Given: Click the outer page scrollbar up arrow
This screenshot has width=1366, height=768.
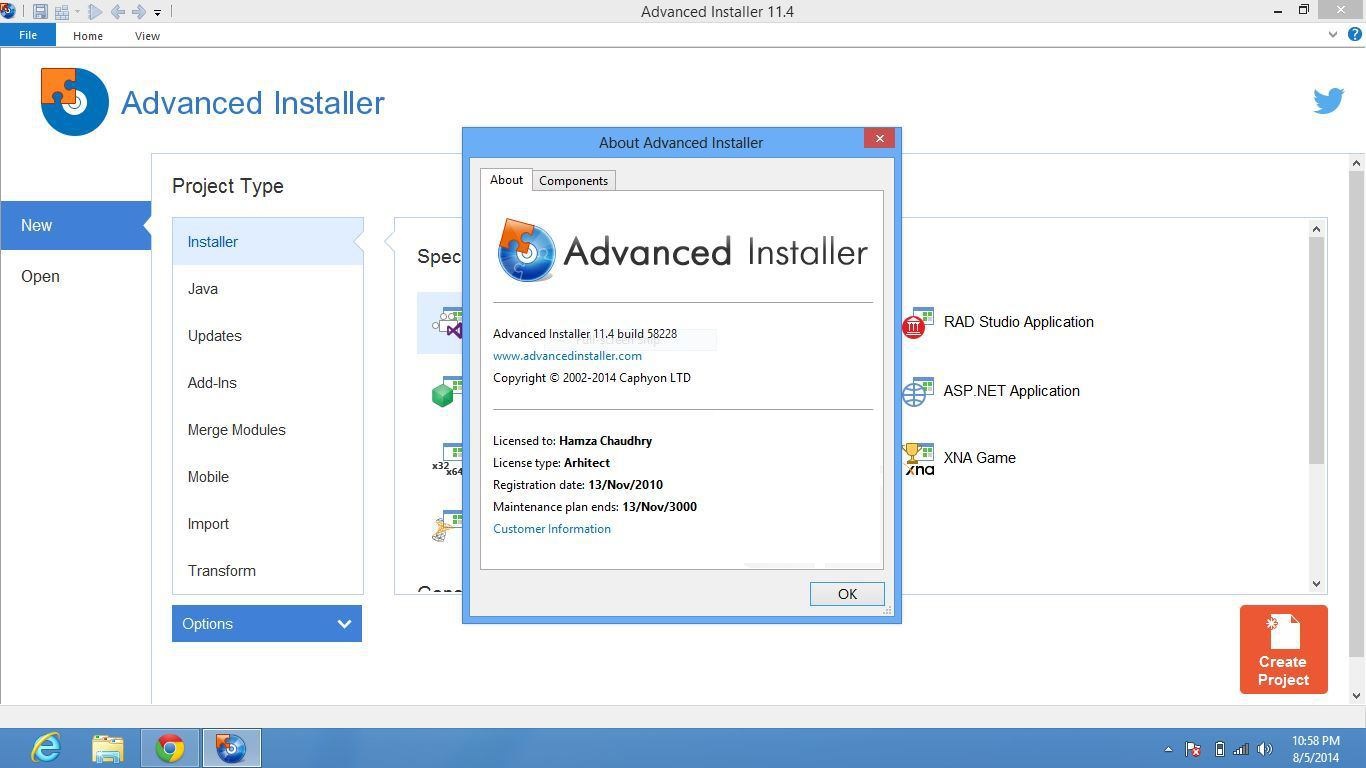Looking at the screenshot, I should (1356, 162).
